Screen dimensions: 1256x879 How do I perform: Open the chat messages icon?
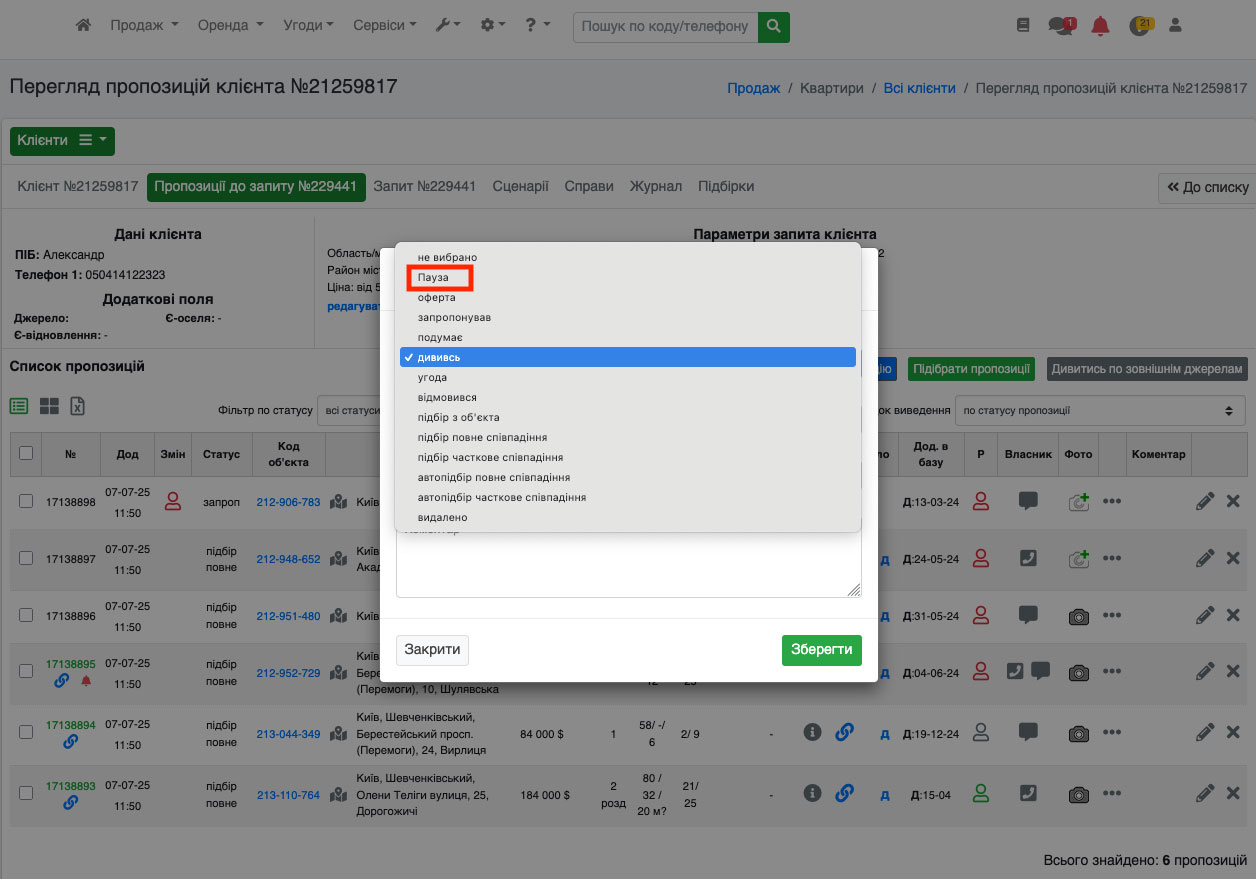[x=1059, y=26]
